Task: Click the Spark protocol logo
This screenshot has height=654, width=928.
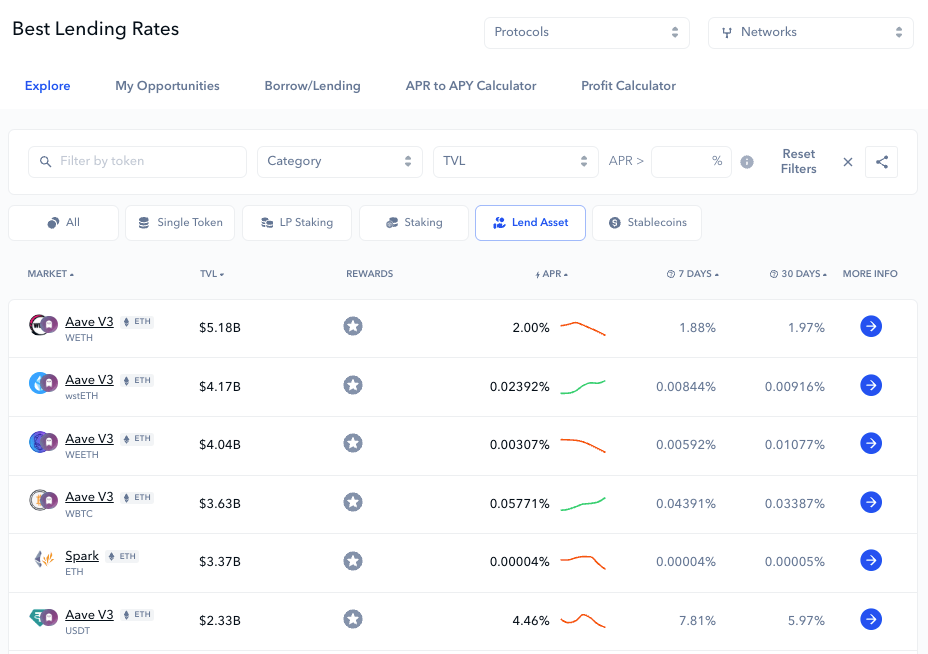Action: click(x=44, y=559)
